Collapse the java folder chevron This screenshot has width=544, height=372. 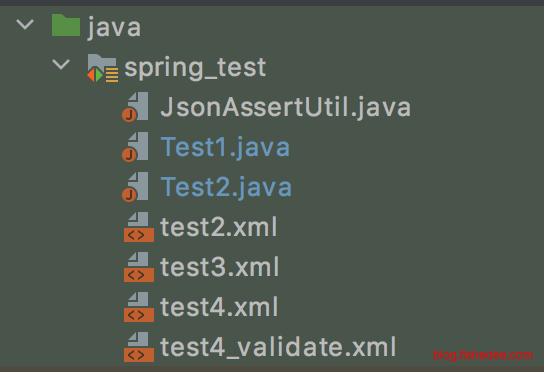click(x=25, y=25)
